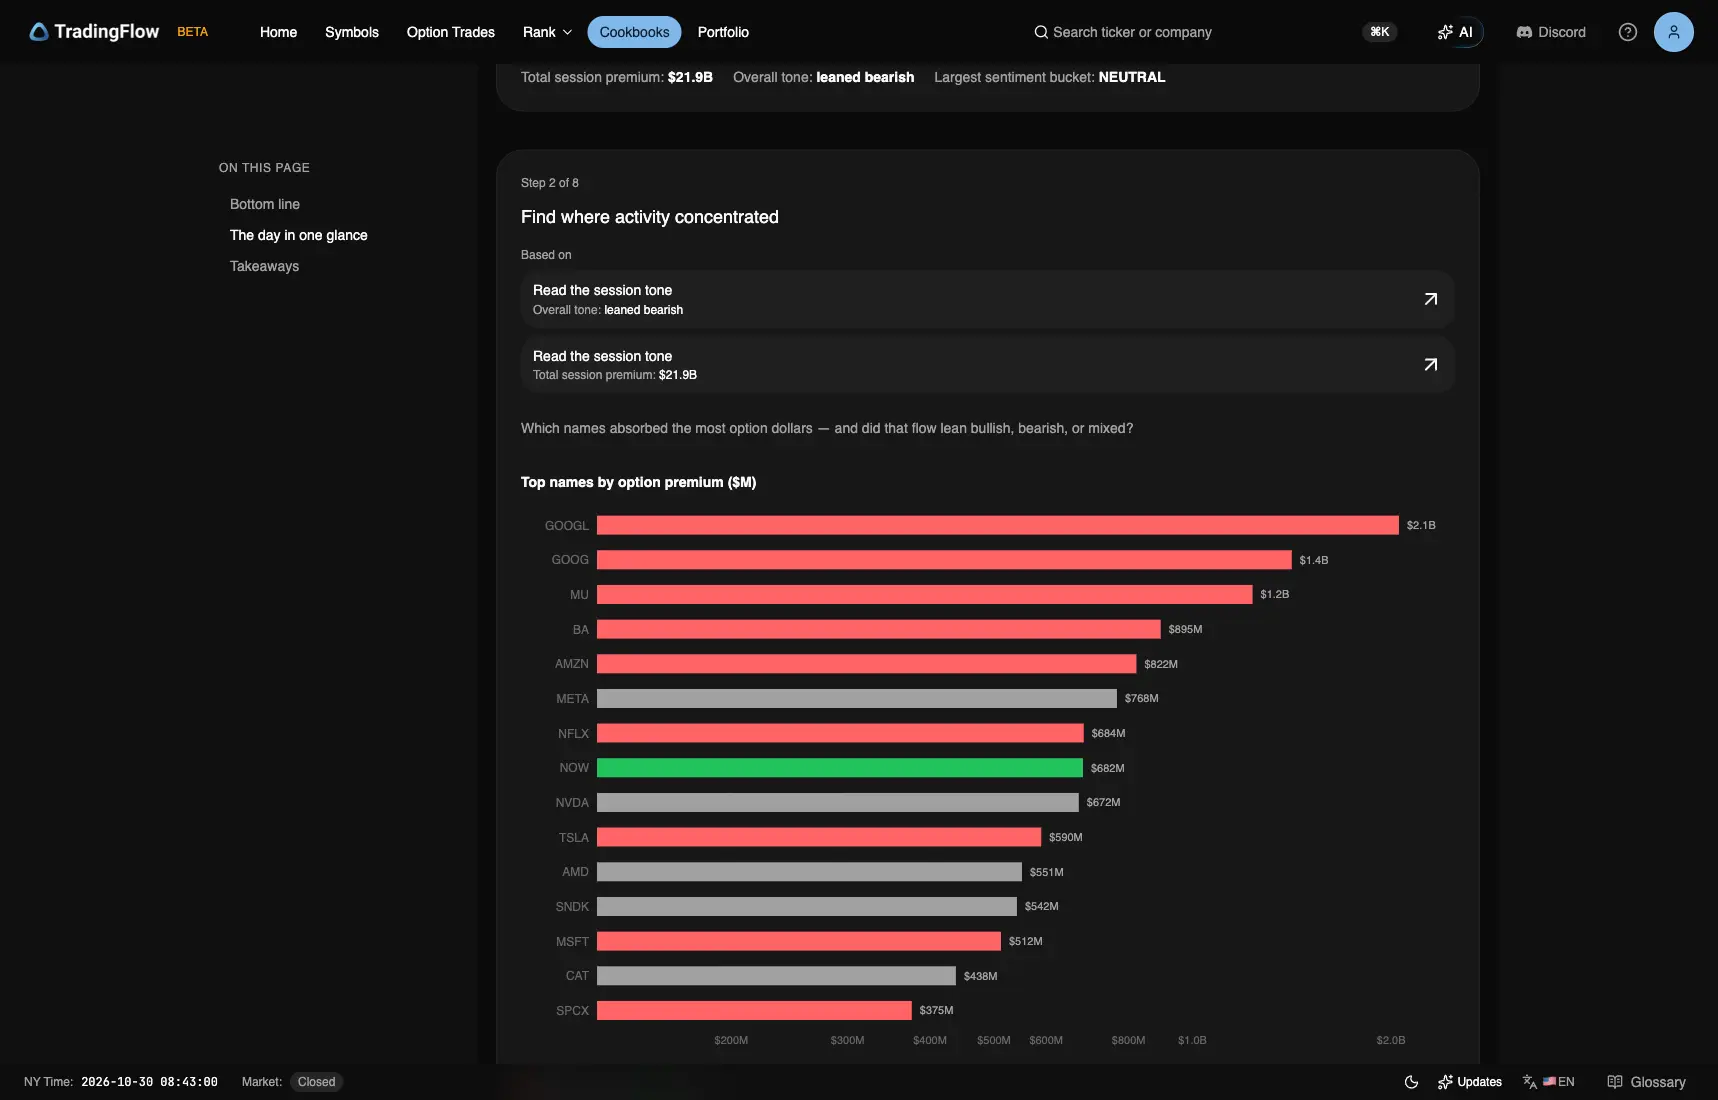Jump to Bottom line section
This screenshot has height=1100, width=1718.
click(265, 204)
